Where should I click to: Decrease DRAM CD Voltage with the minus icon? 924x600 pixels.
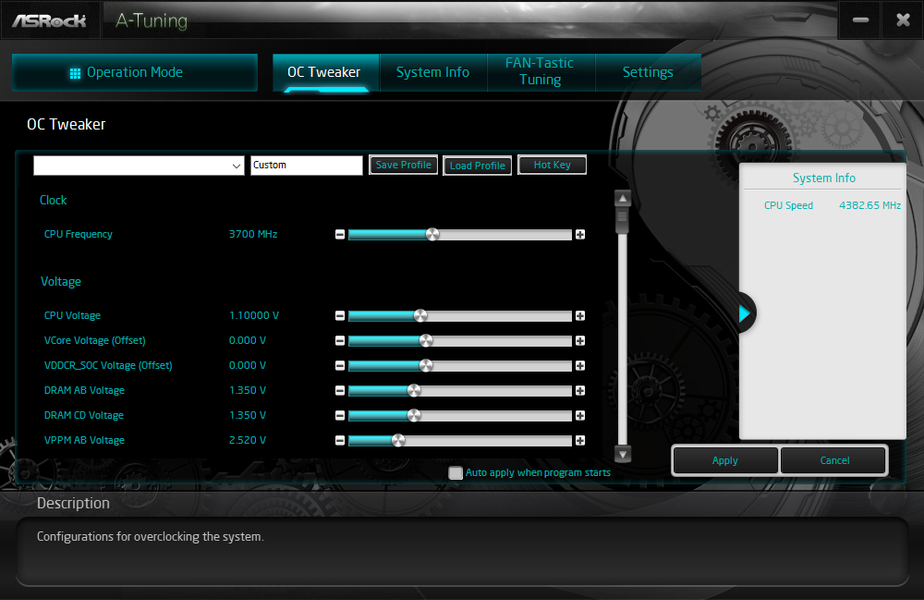click(x=340, y=416)
